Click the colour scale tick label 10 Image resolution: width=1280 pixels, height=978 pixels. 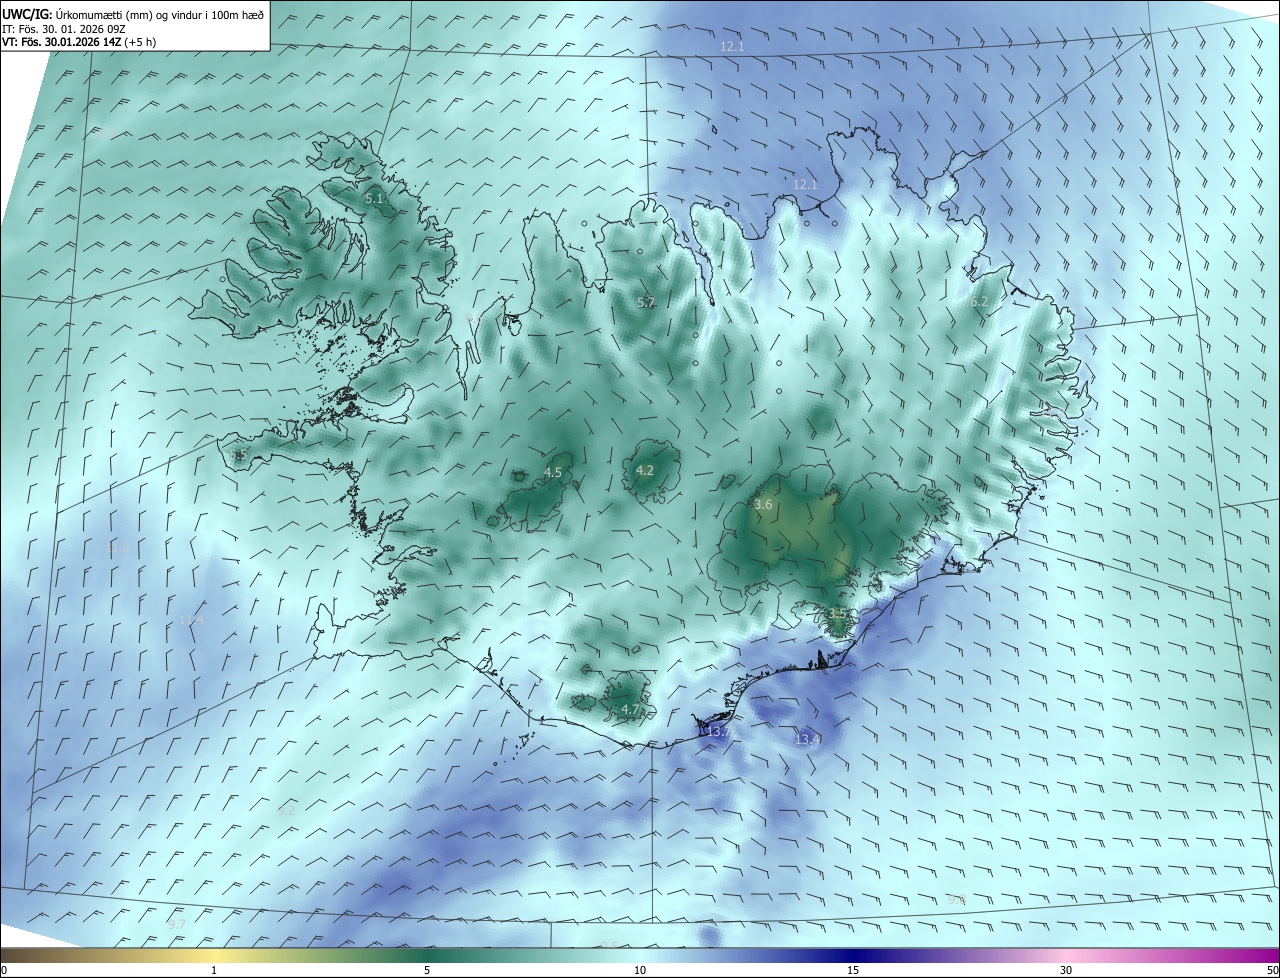click(x=640, y=970)
